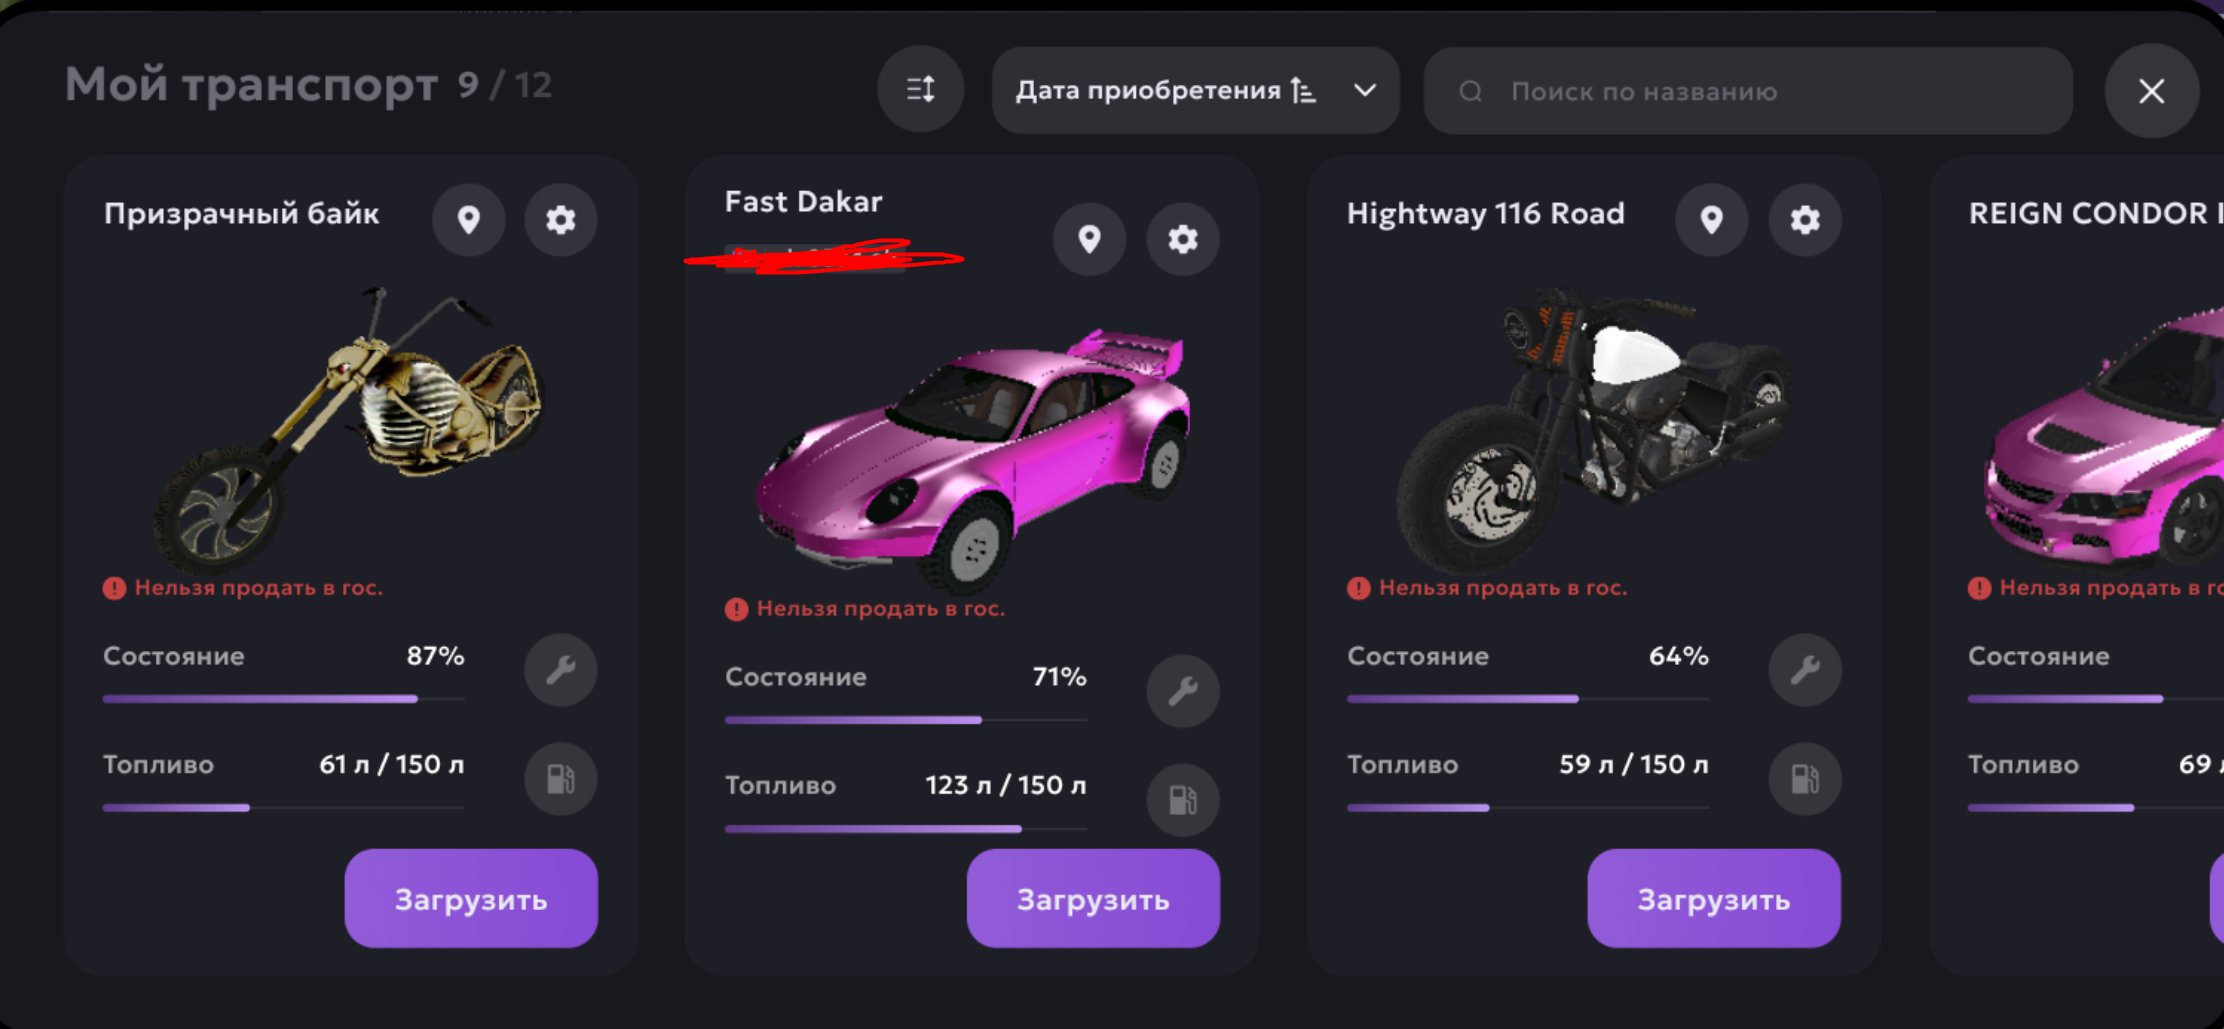This screenshot has height=1029, width=2224.
Task: Open Hightway 116 Road settings gear
Action: (x=1805, y=219)
